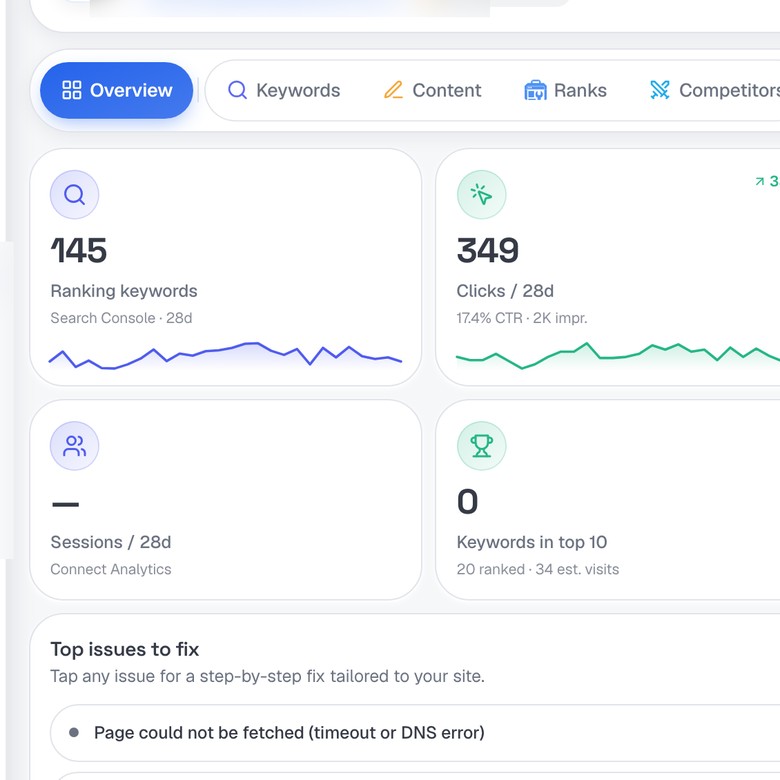Click the Clicks / 28d label
The width and height of the screenshot is (780, 780).
(x=505, y=291)
